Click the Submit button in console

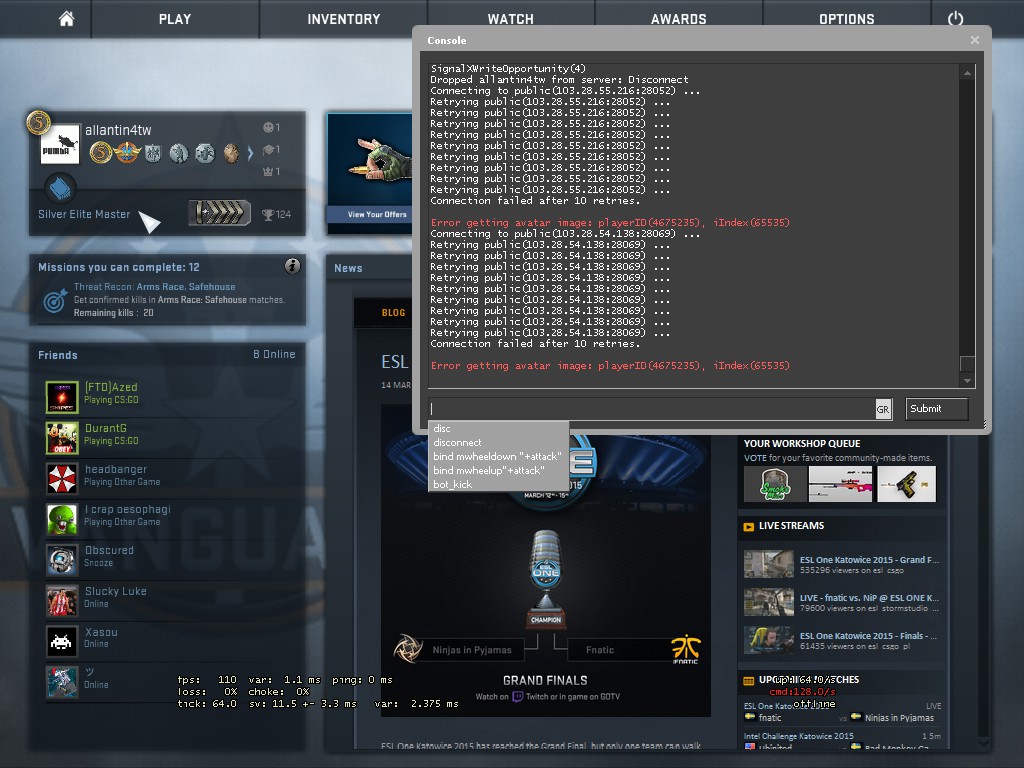click(x=936, y=409)
